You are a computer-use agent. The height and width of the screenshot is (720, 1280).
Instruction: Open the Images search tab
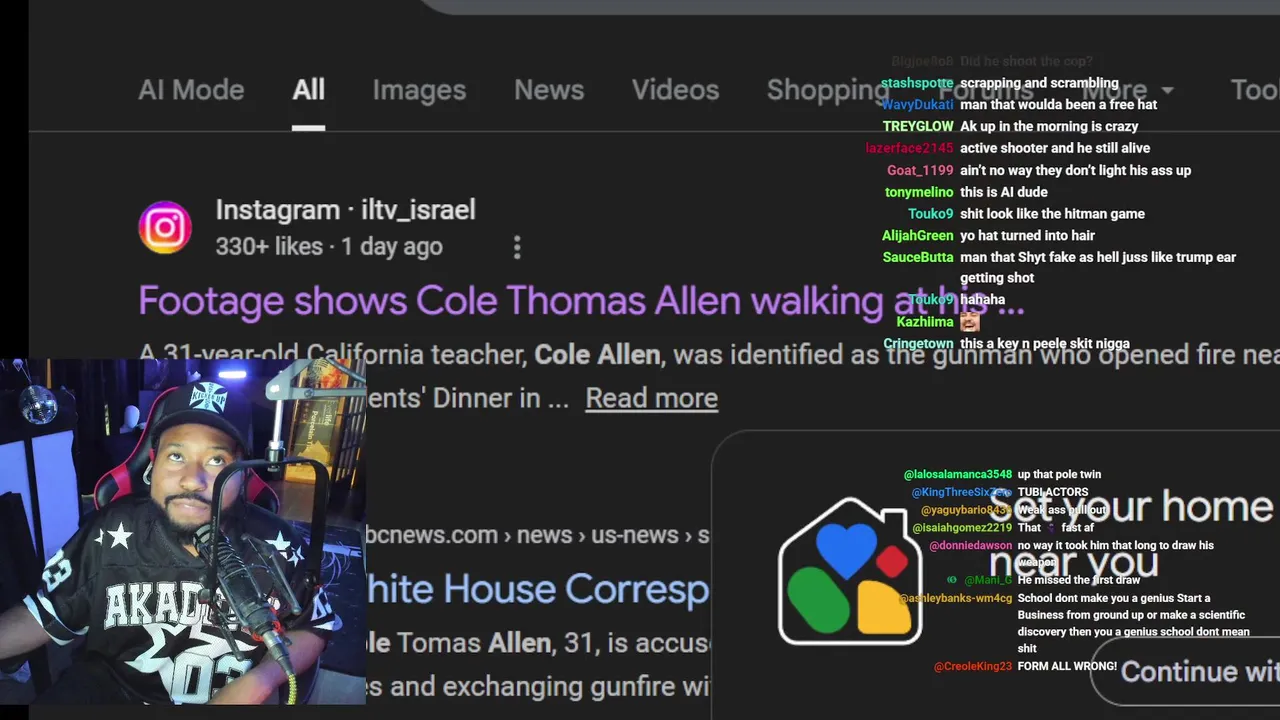pyautogui.click(x=419, y=90)
